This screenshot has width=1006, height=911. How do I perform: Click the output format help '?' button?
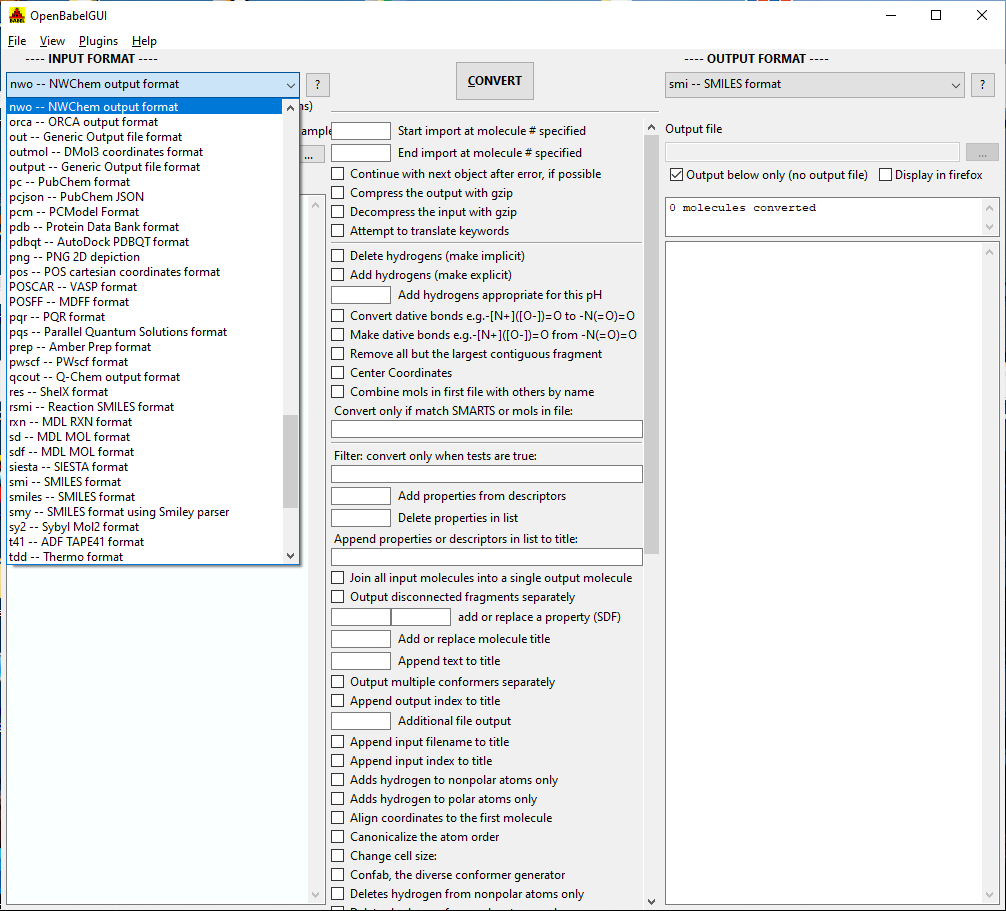coord(982,85)
